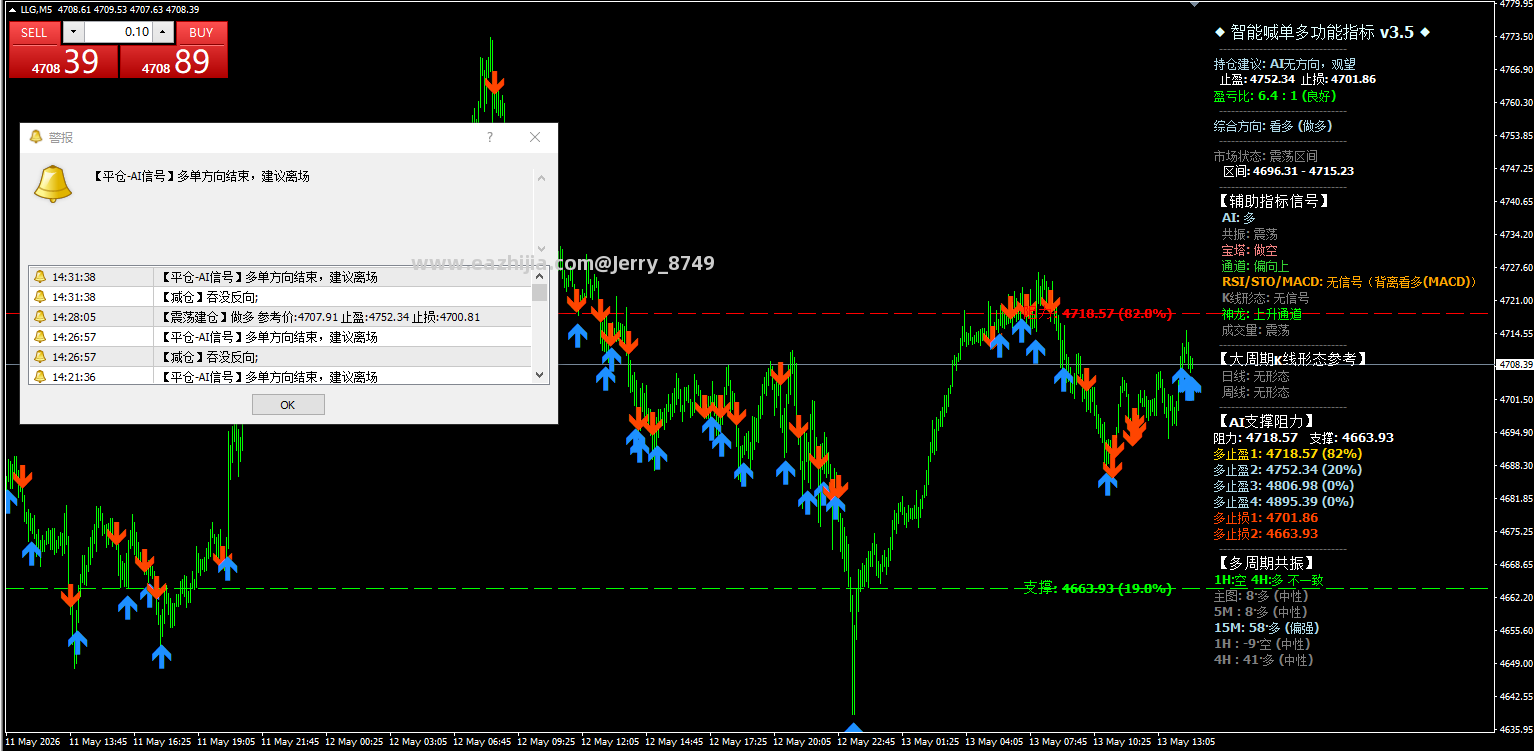Screen dimensions: 1534x751
Task: Click the text 15M: 58·多 (偏强)
Action: click(1266, 628)
